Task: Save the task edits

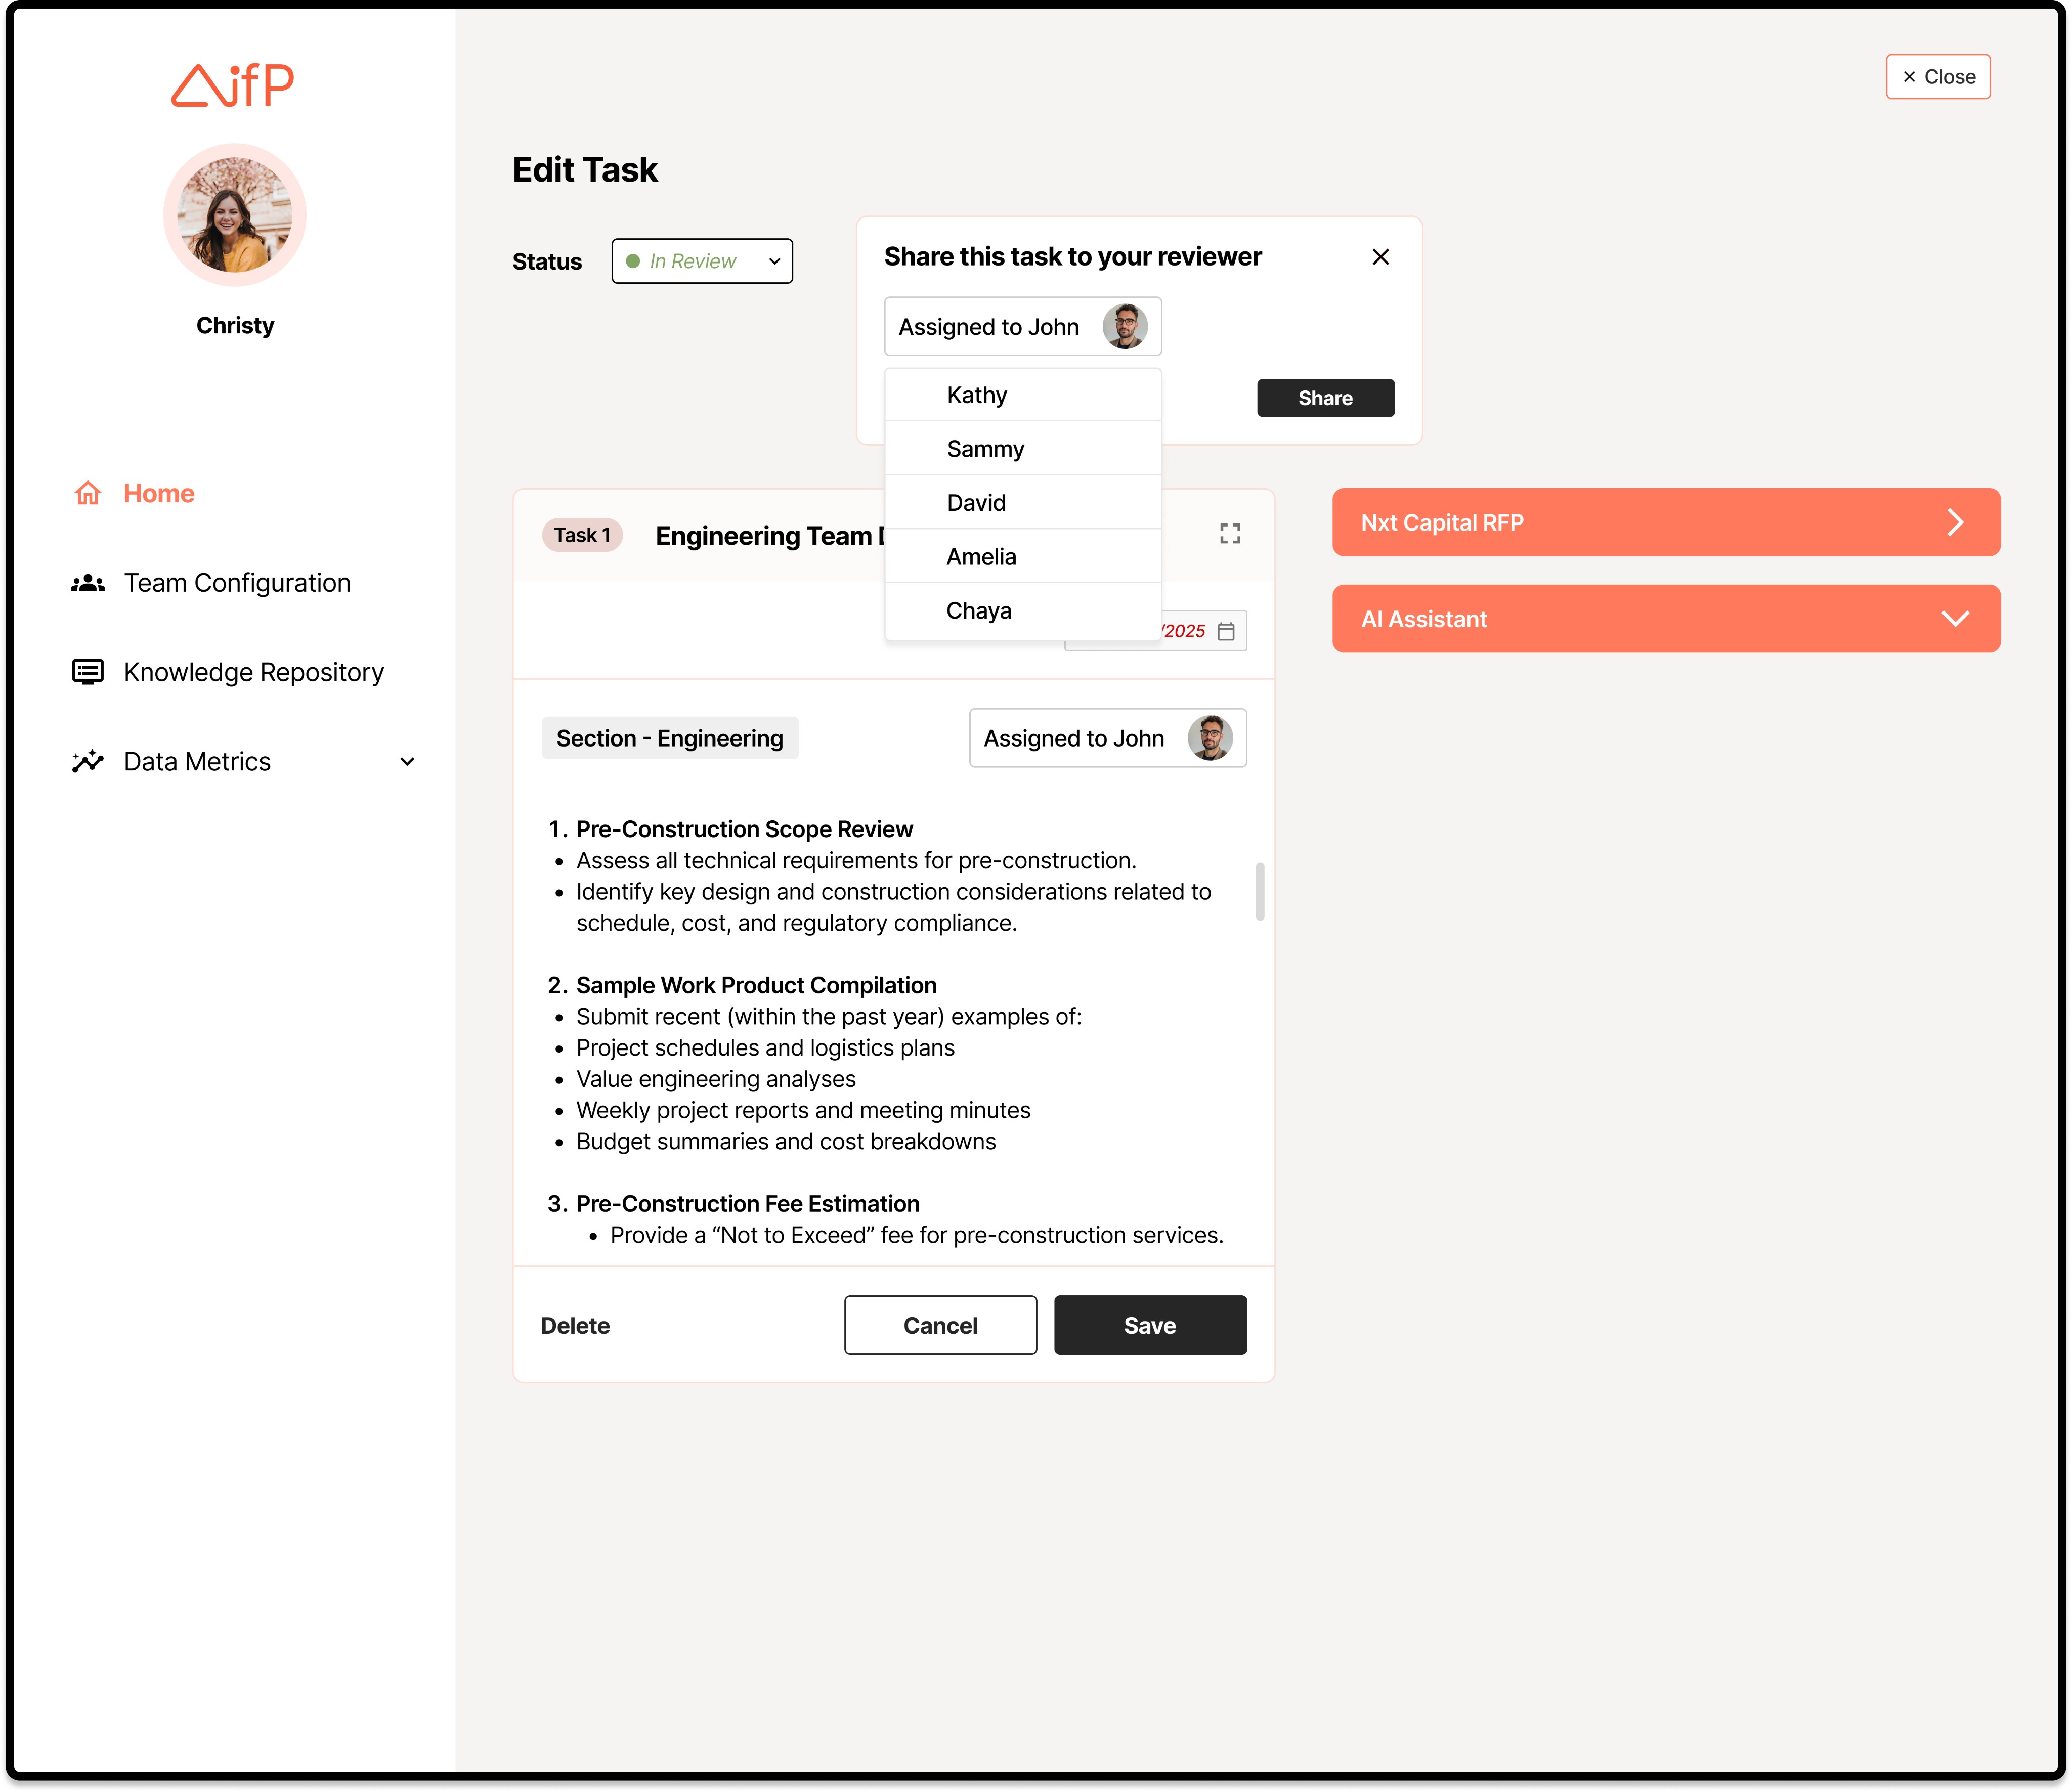Action: [x=1149, y=1325]
